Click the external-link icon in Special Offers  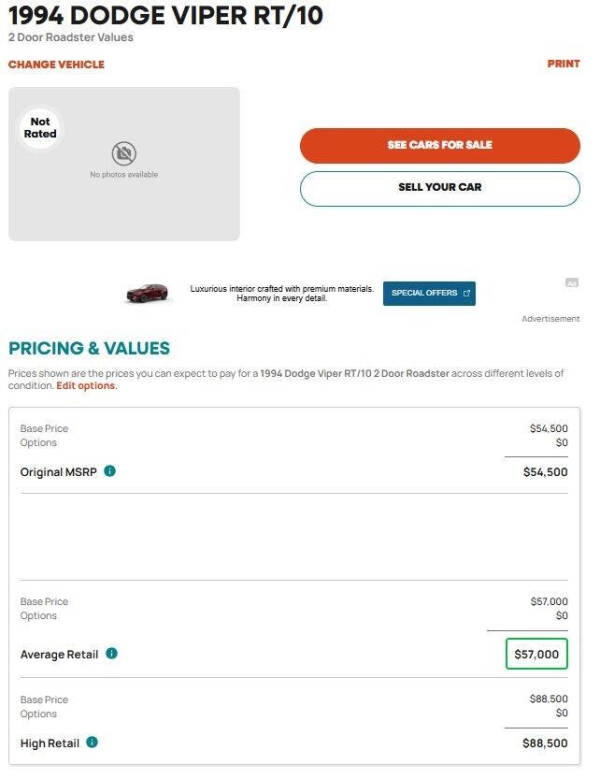pos(466,293)
